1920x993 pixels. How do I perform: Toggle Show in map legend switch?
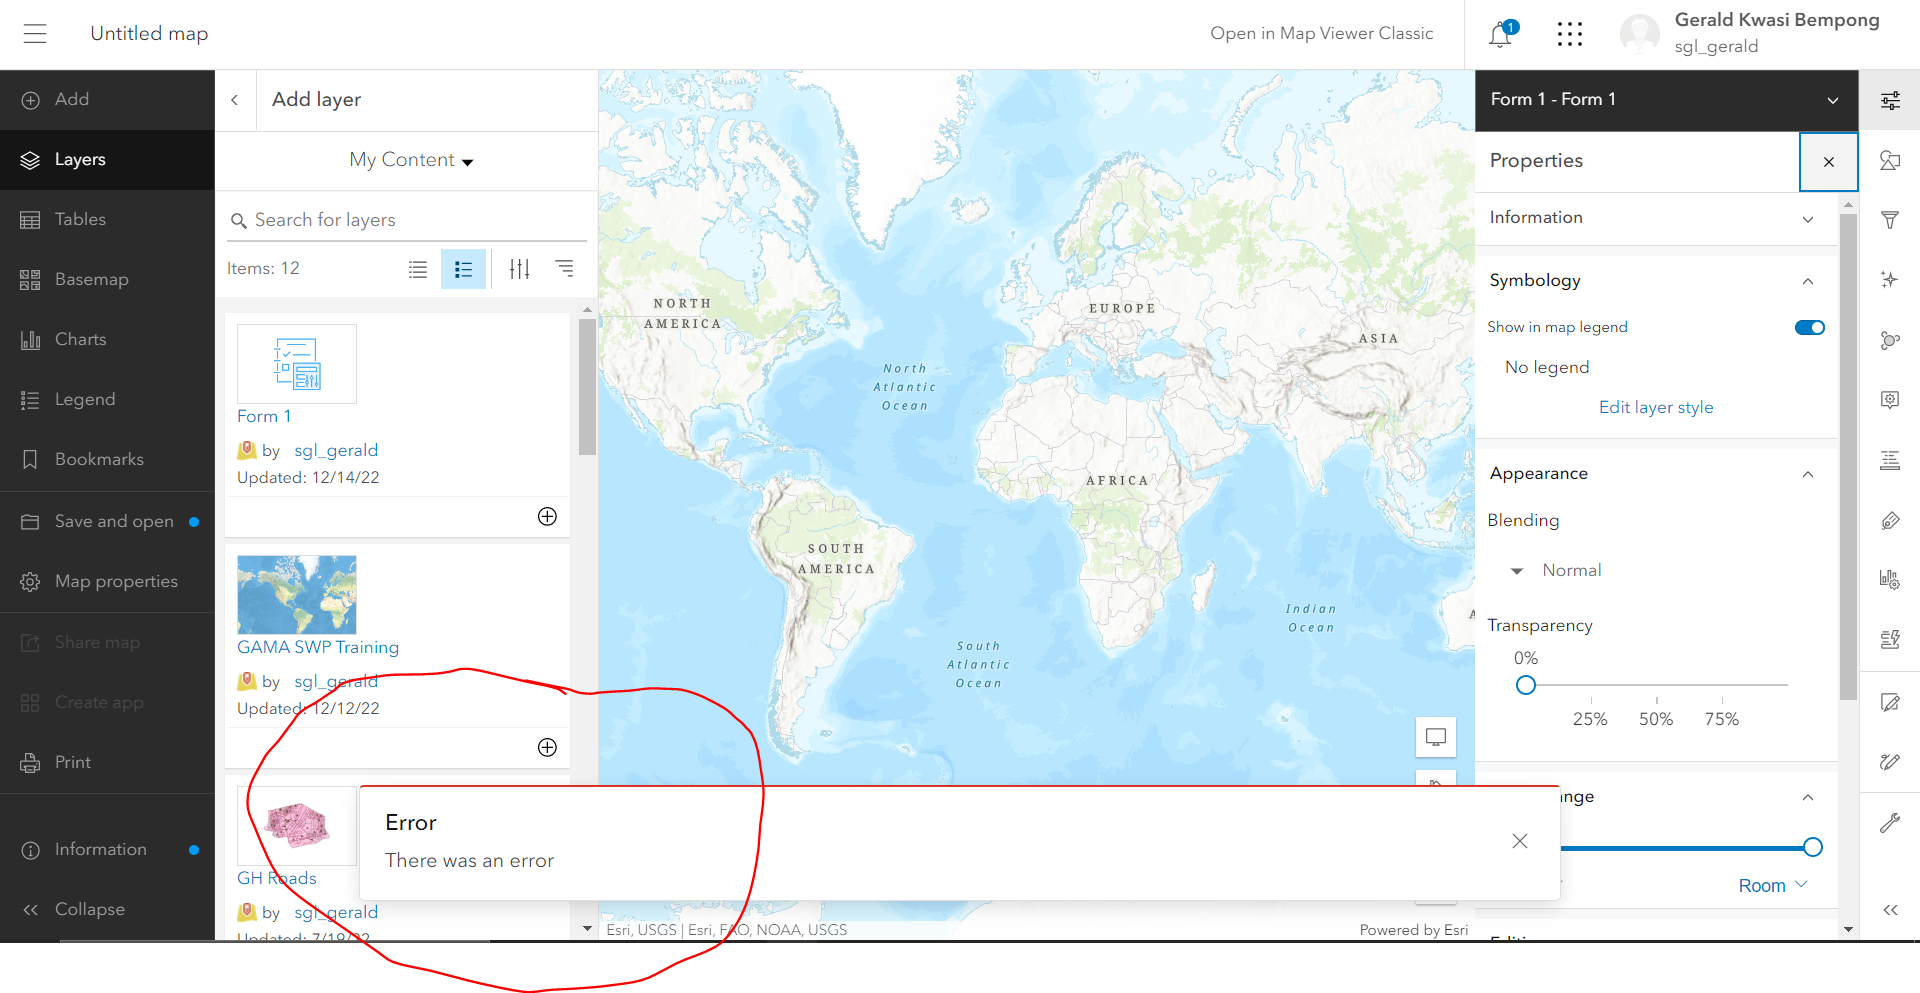(x=1810, y=327)
